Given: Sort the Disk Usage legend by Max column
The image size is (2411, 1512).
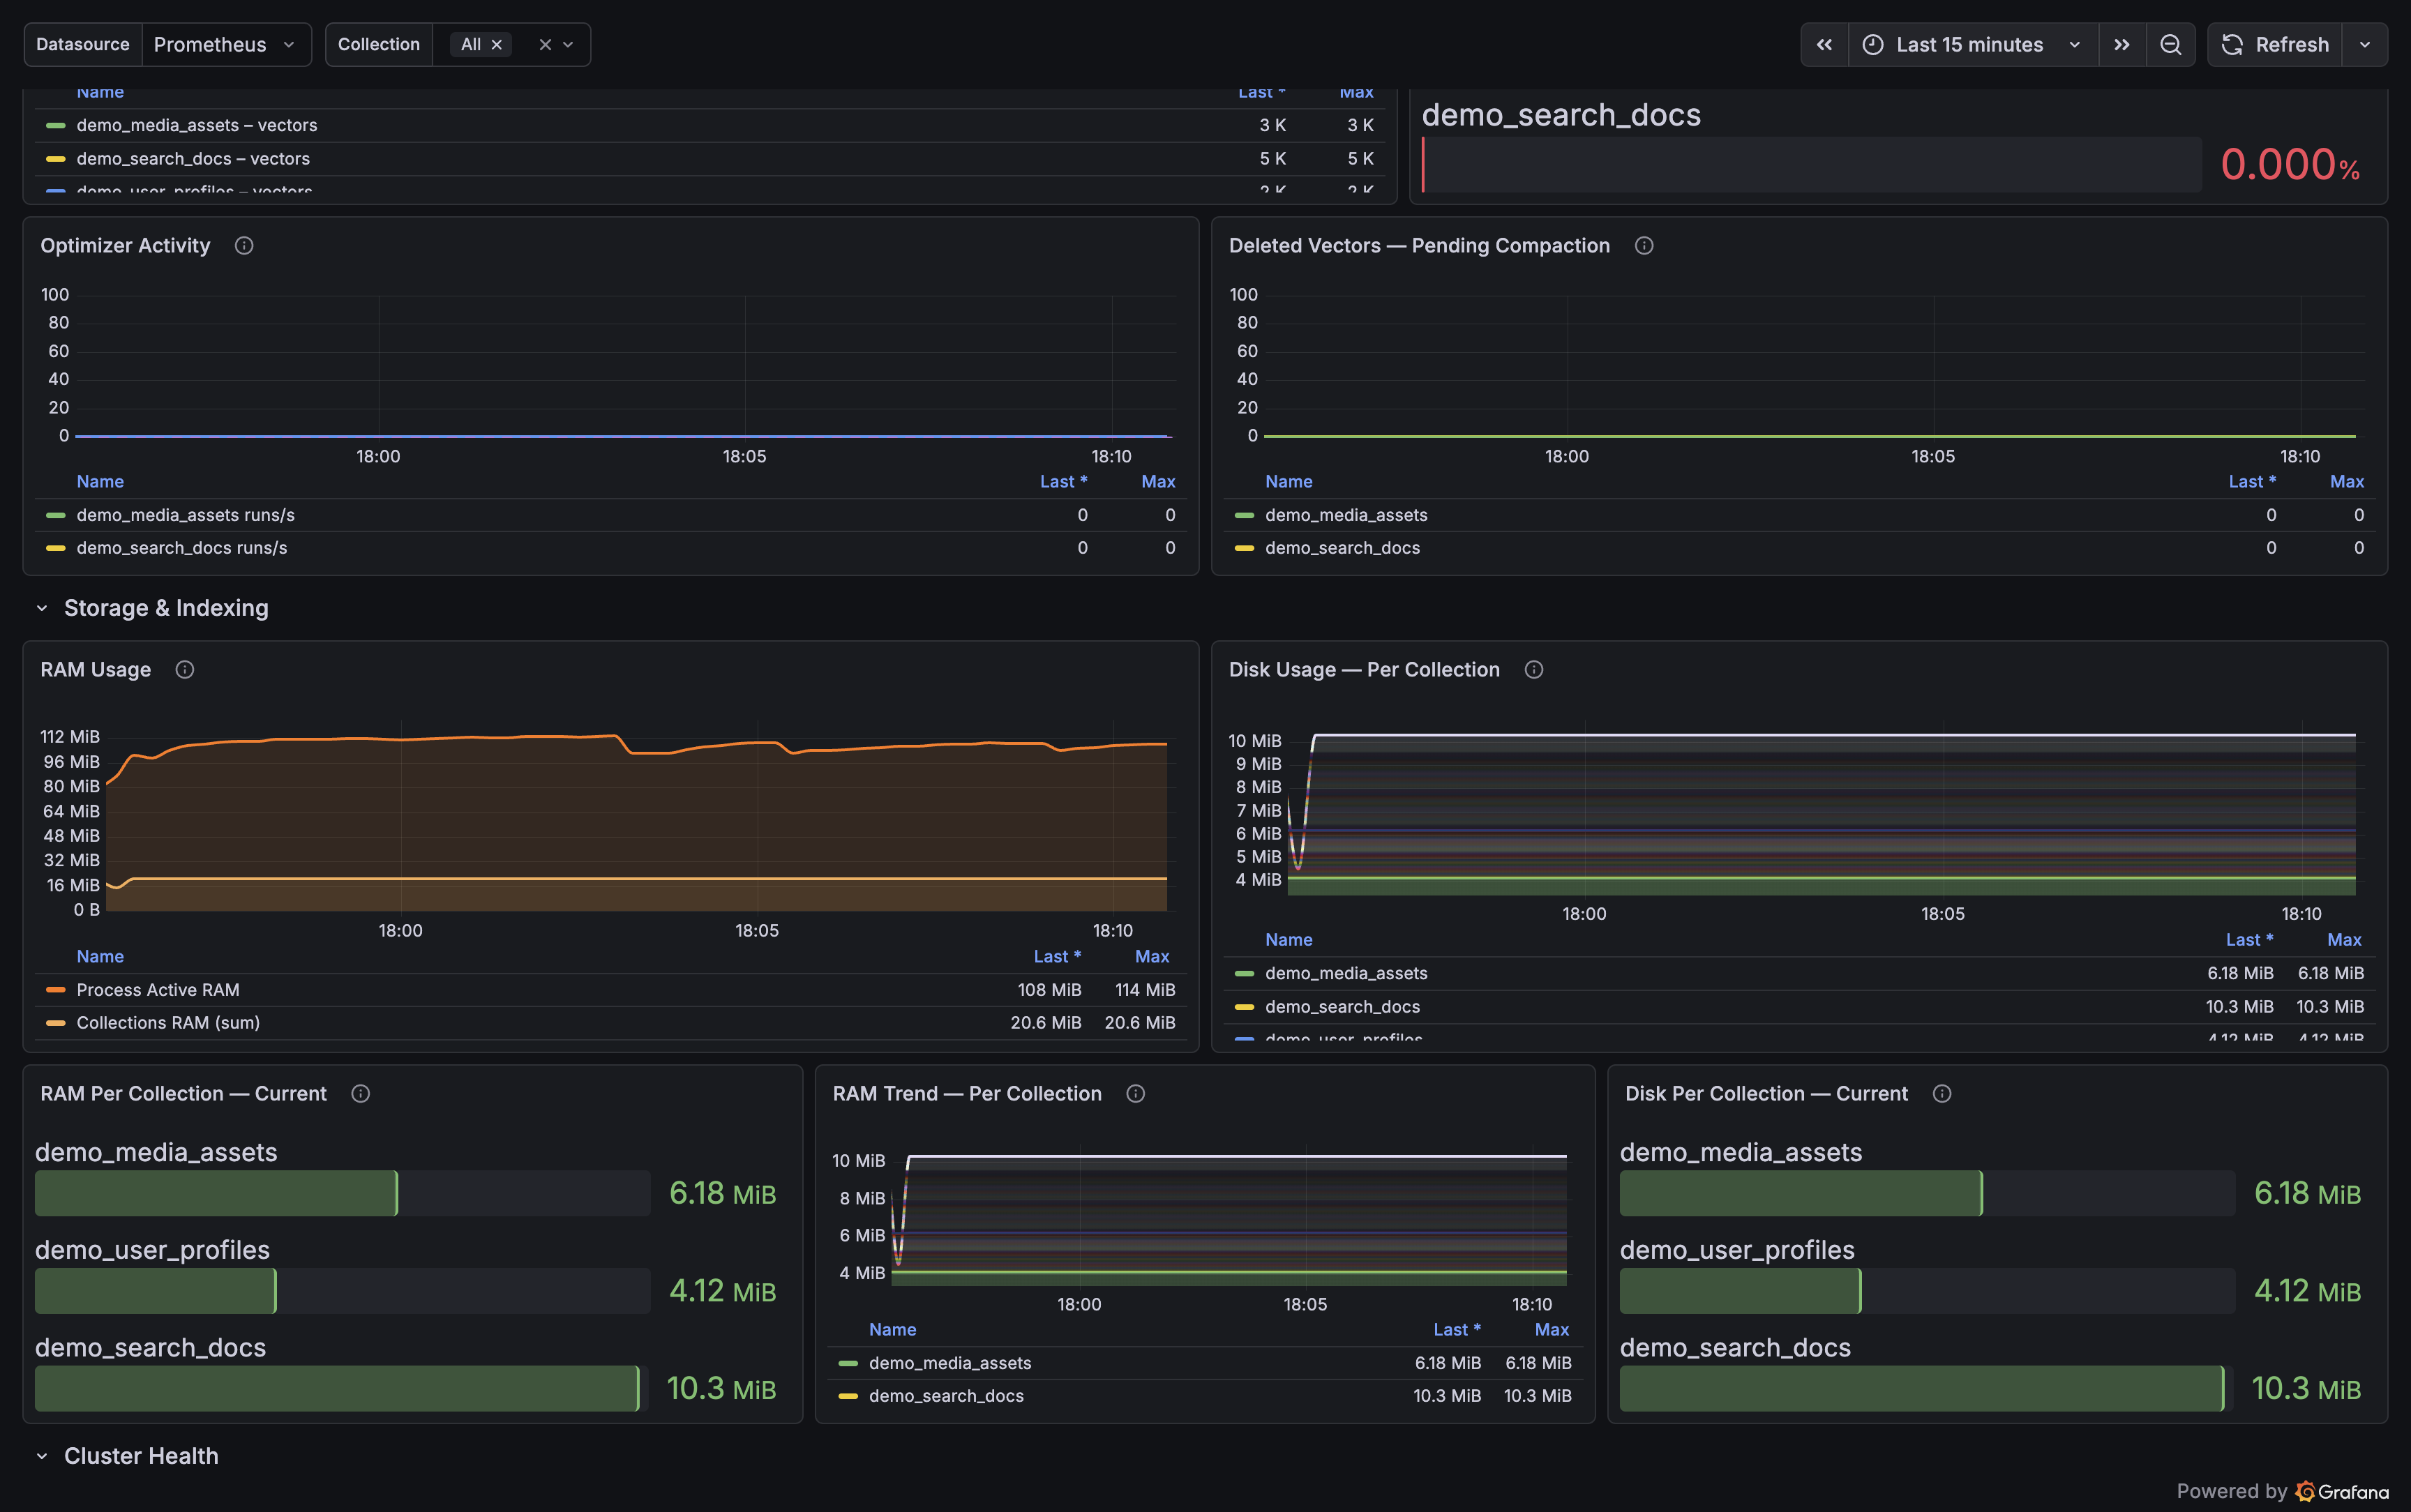Looking at the screenshot, I should [x=2344, y=940].
